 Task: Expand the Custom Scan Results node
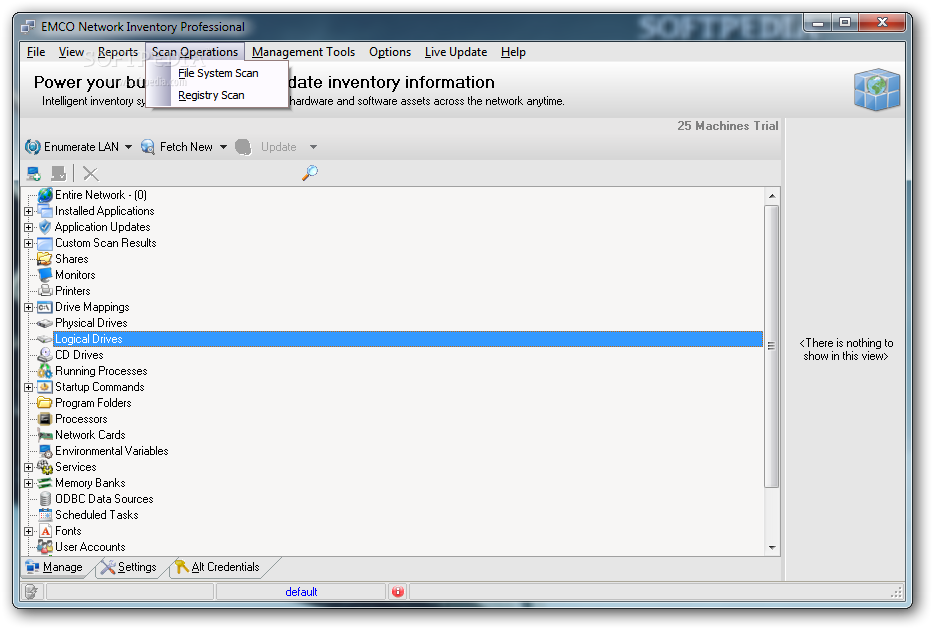point(29,243)
